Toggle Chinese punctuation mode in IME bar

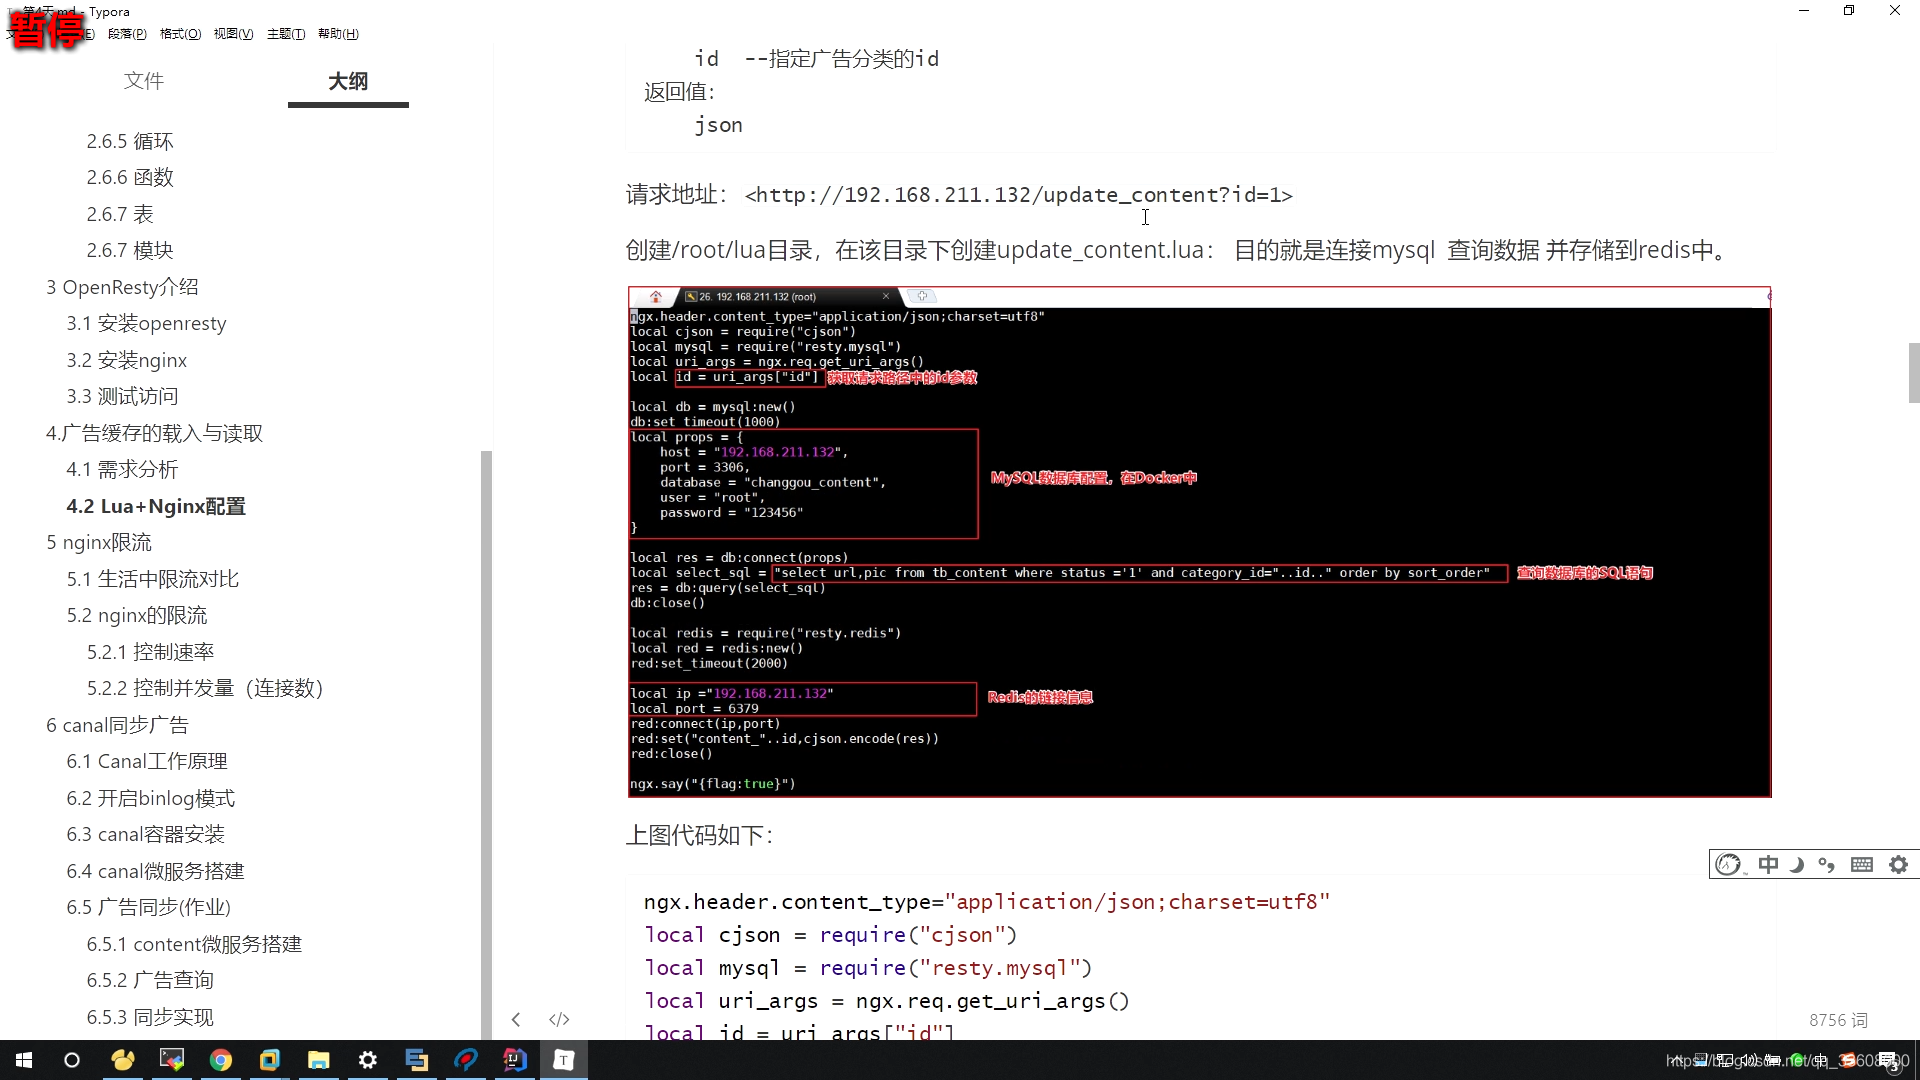click(x=1827, y=864)
